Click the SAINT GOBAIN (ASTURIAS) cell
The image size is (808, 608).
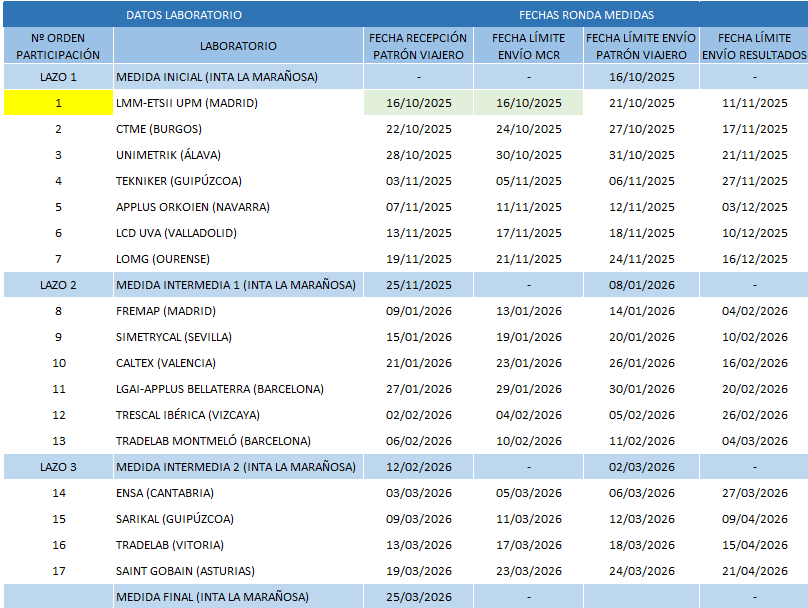pyautogui.click(x=185, y=571)
